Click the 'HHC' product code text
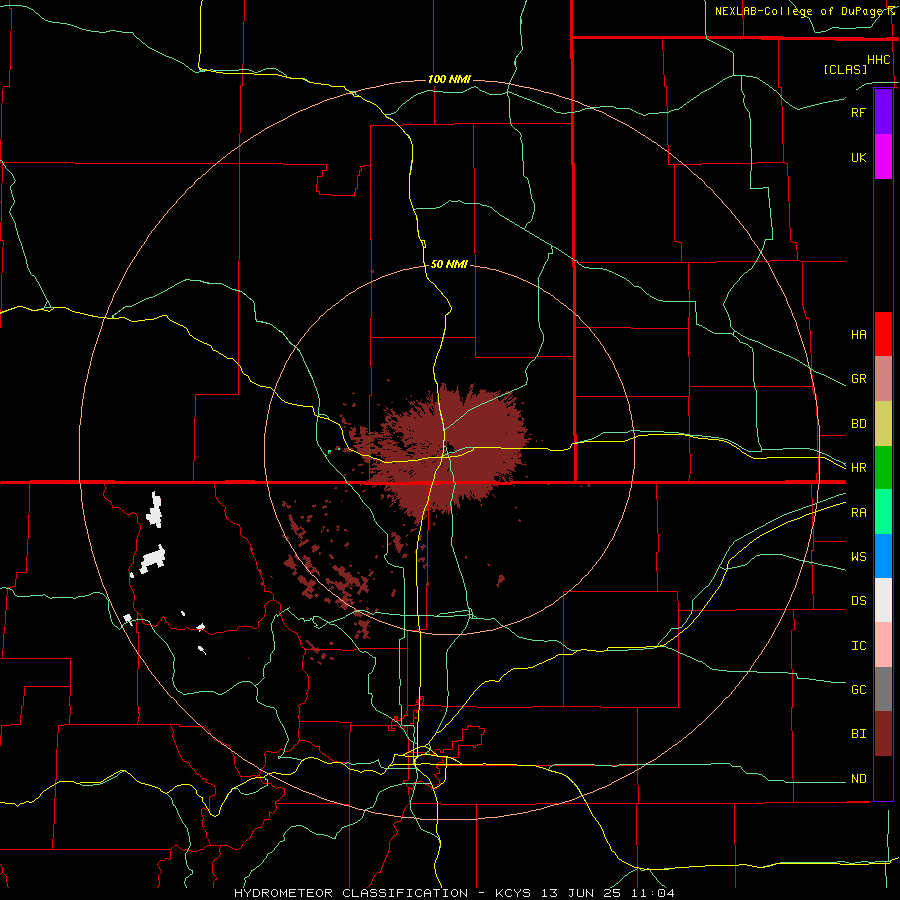 [878, 60]
